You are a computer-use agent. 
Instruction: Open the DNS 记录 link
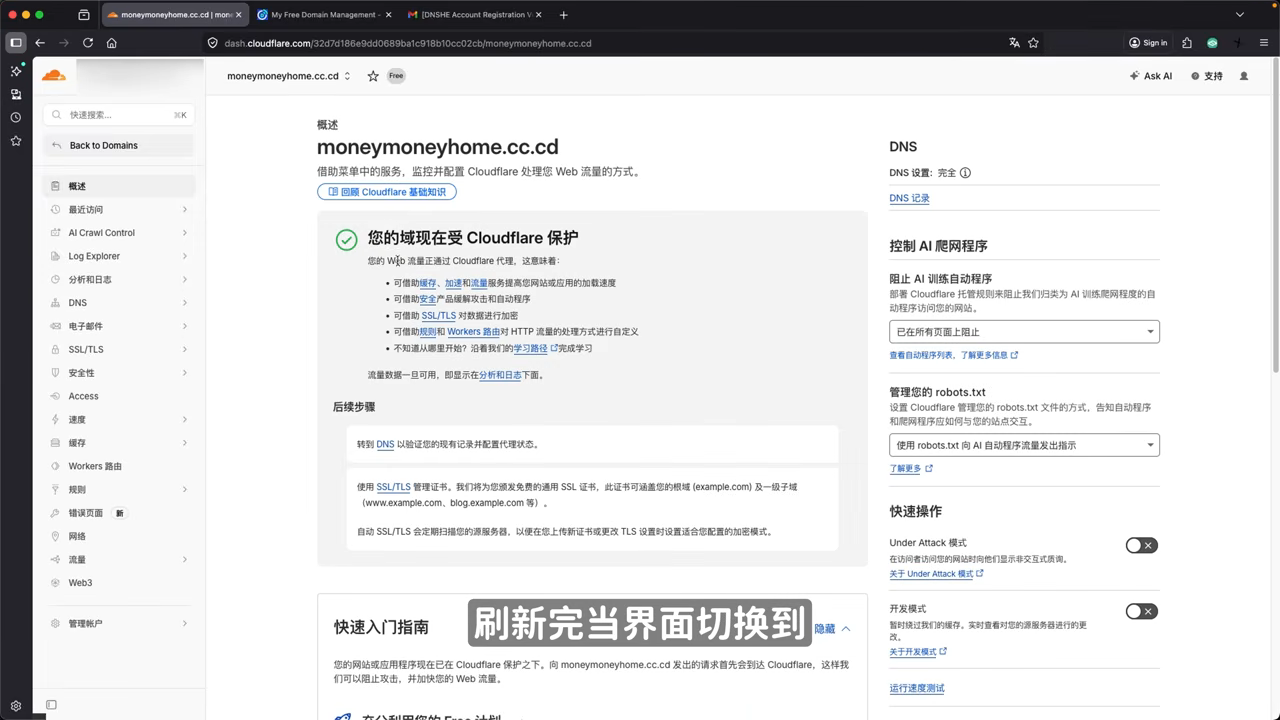point(909,198)
